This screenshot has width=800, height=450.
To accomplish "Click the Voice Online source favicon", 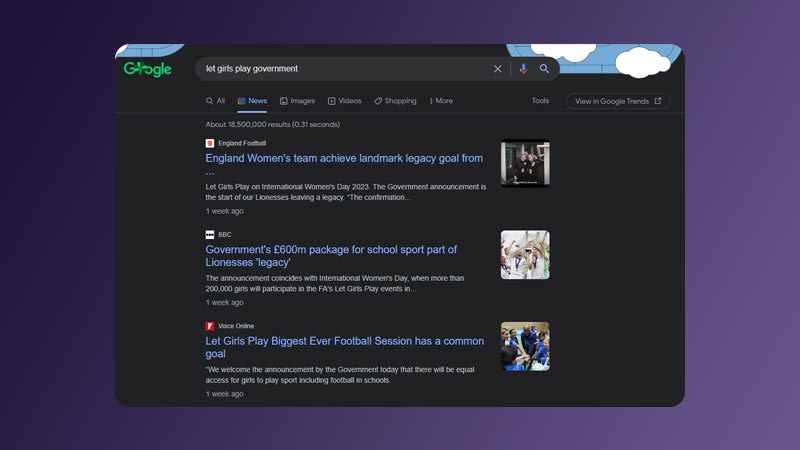I will pyautogui.click(x=210, y=326).
